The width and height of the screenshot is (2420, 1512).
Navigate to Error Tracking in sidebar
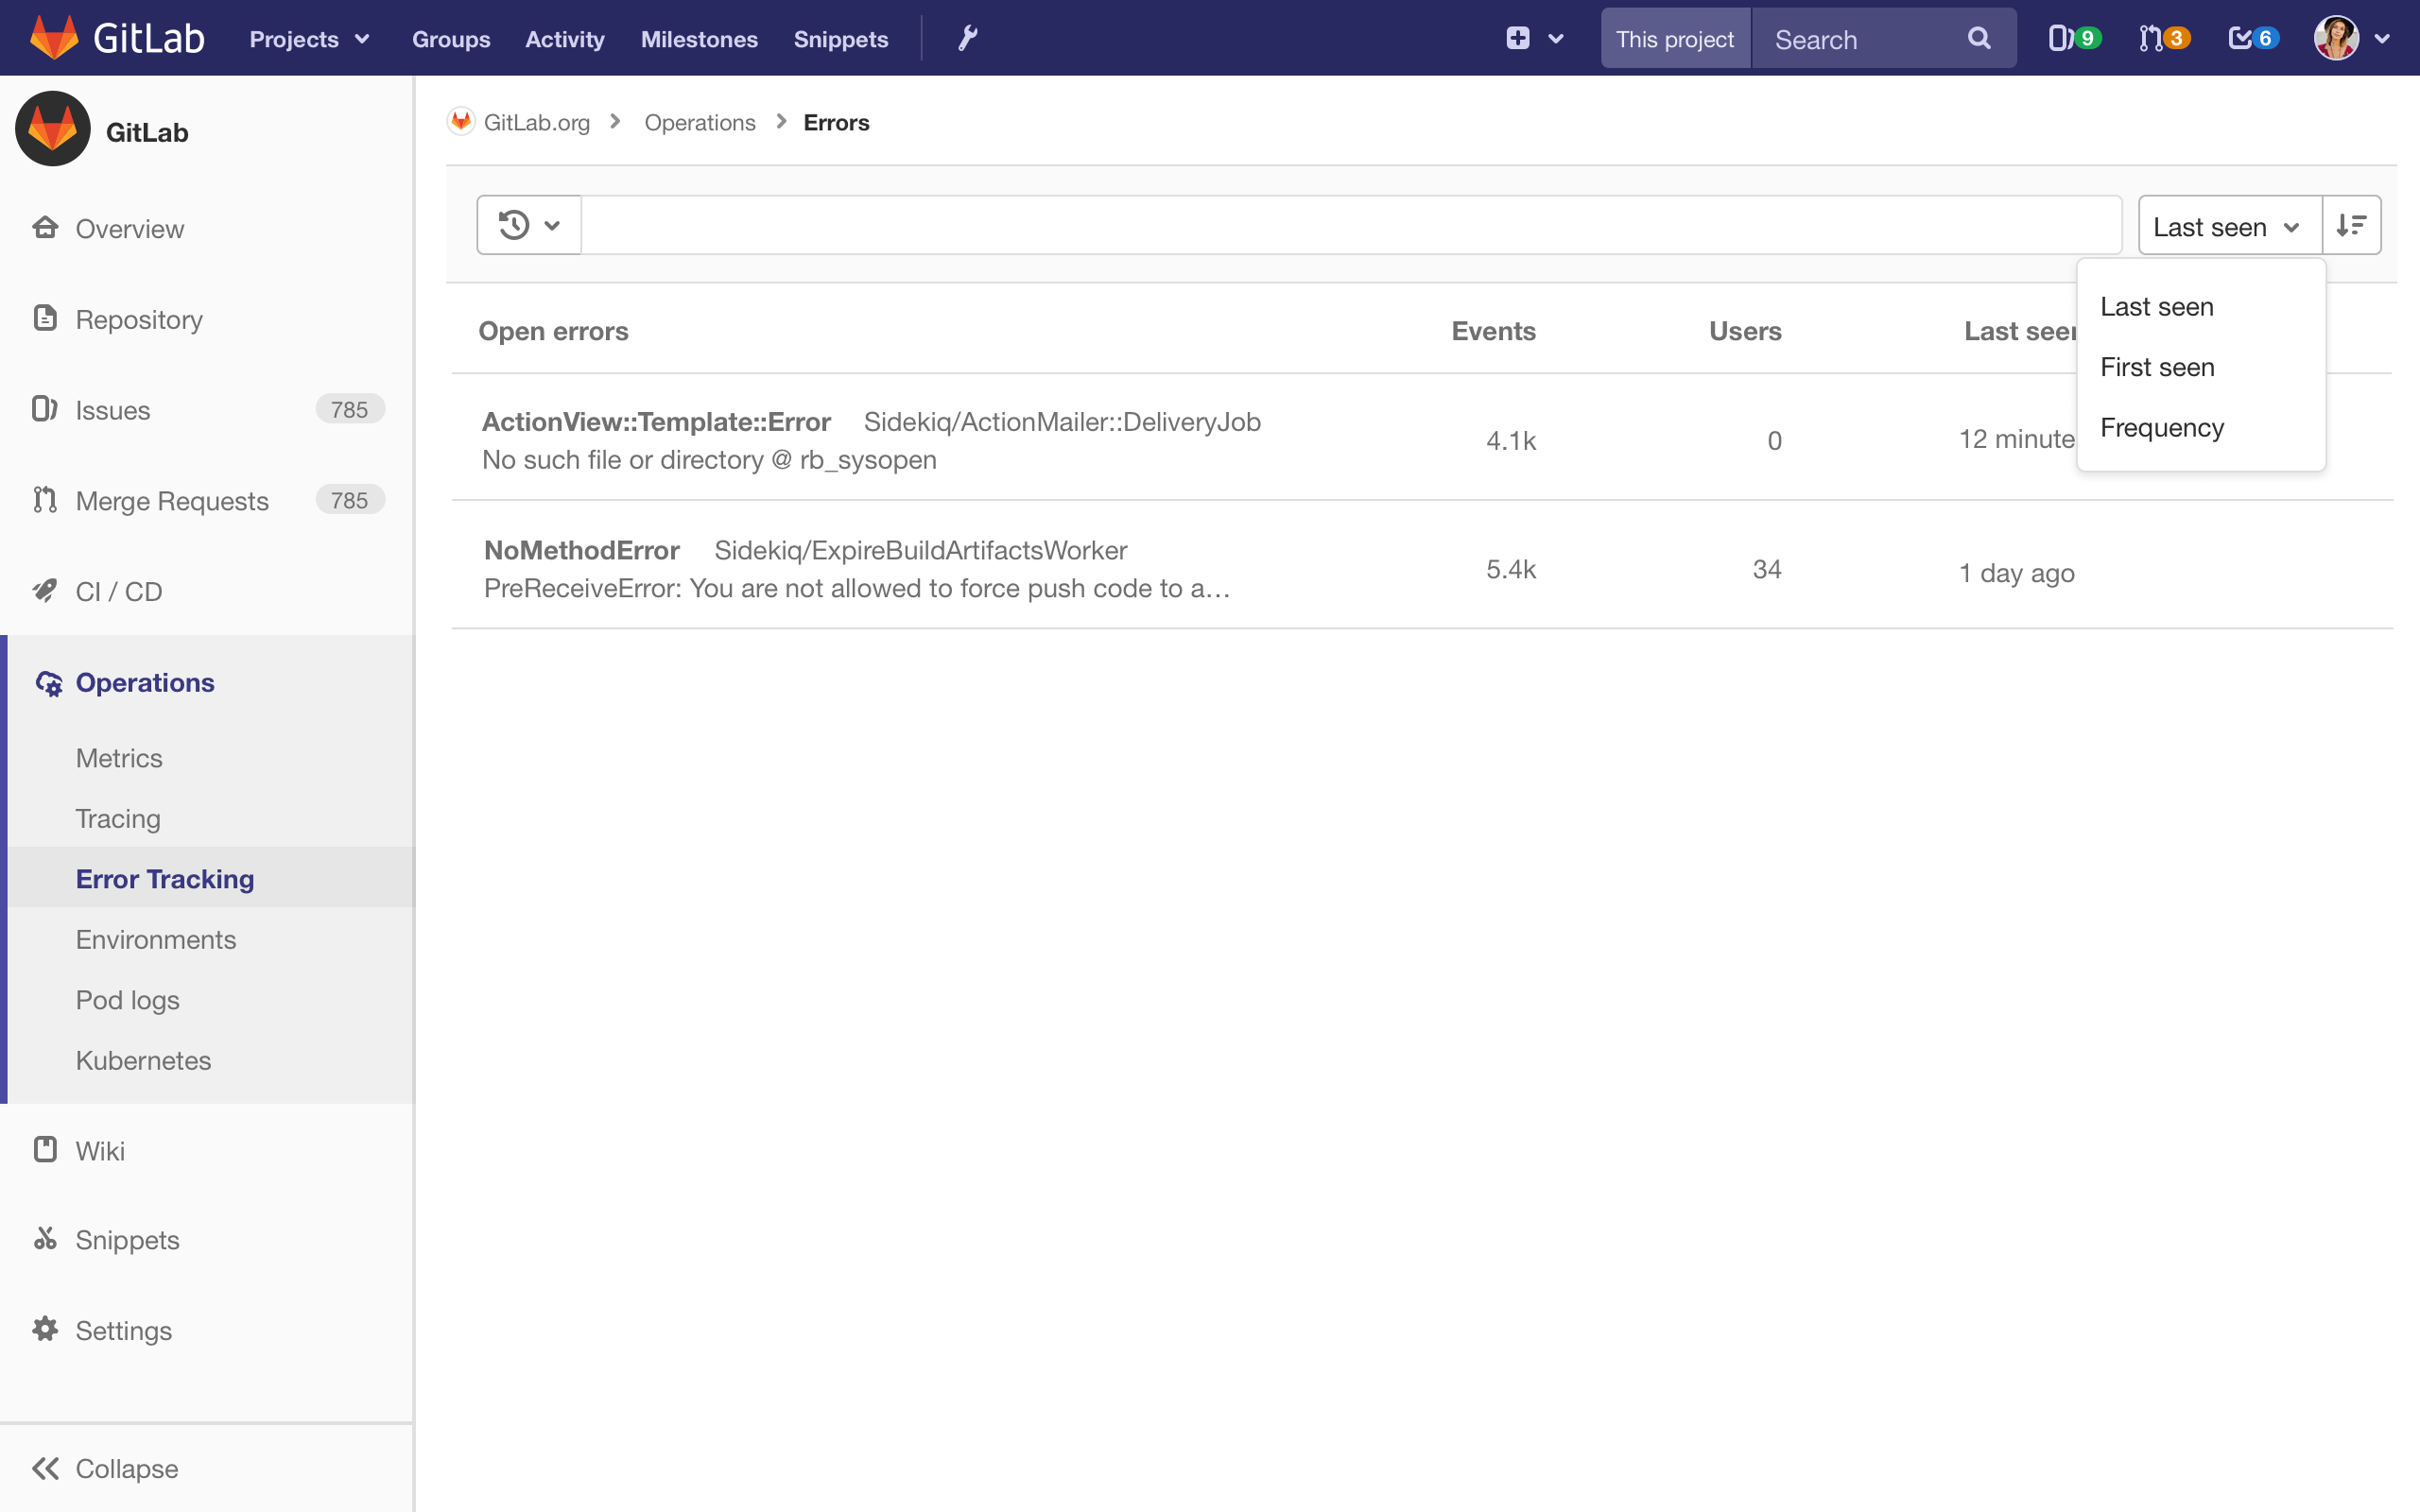[165, 878]
